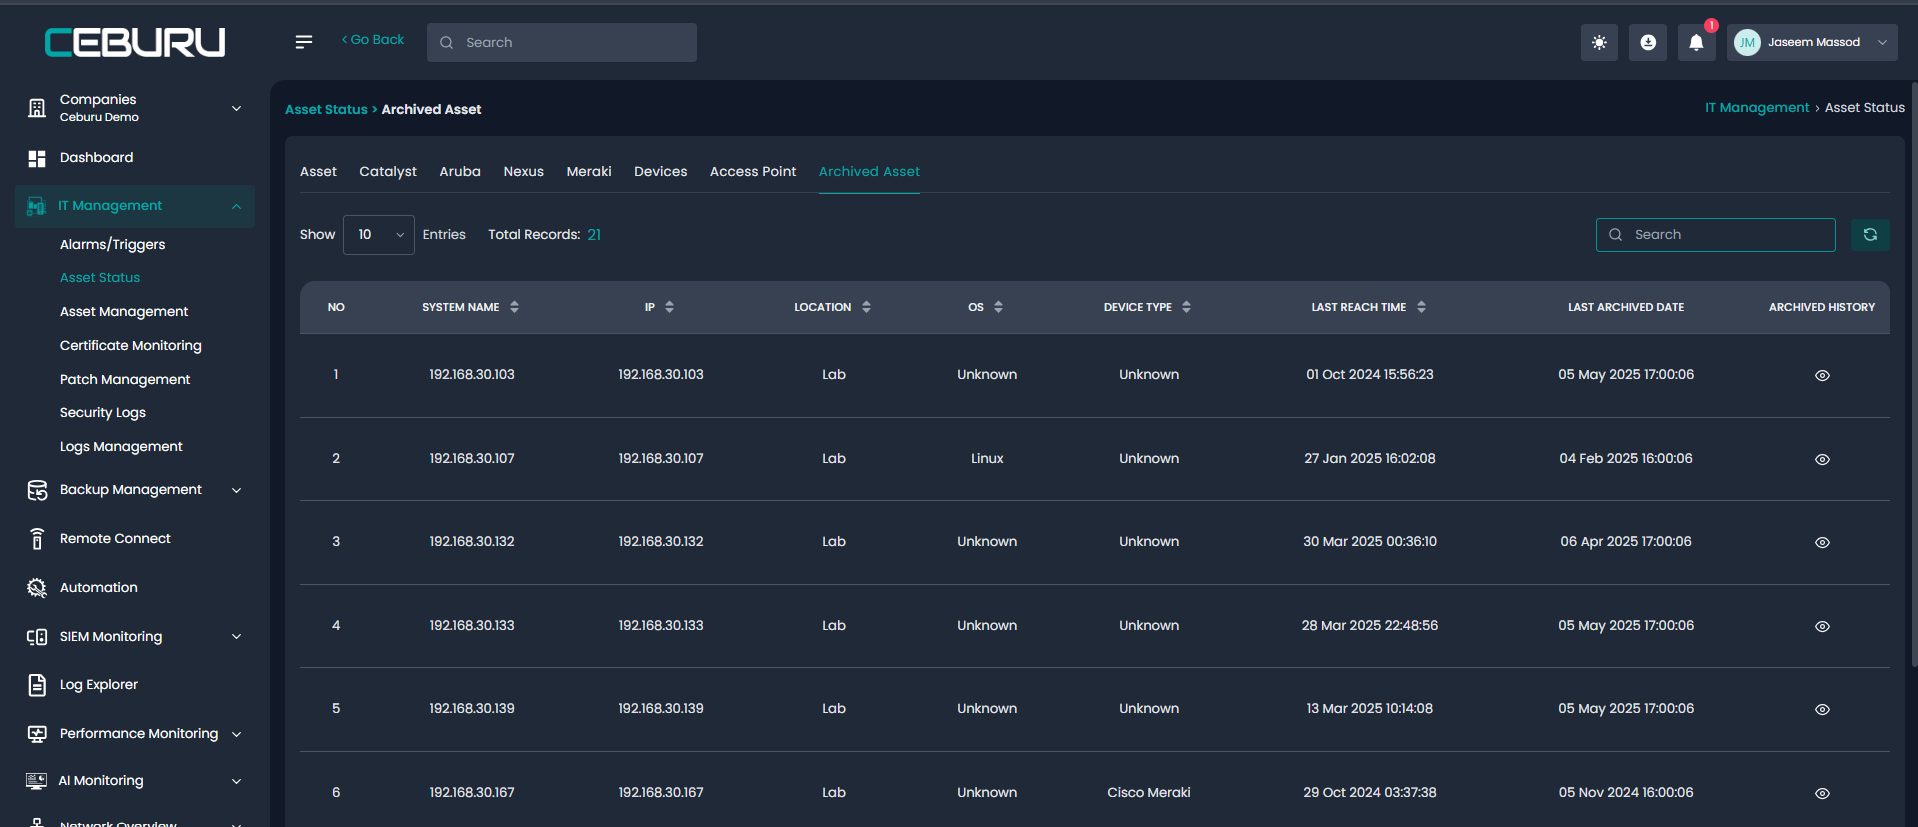The width and height of the screenshot is (1918, 827).
Task: View archived history for 192.168.30.103
Action: 1822,375
